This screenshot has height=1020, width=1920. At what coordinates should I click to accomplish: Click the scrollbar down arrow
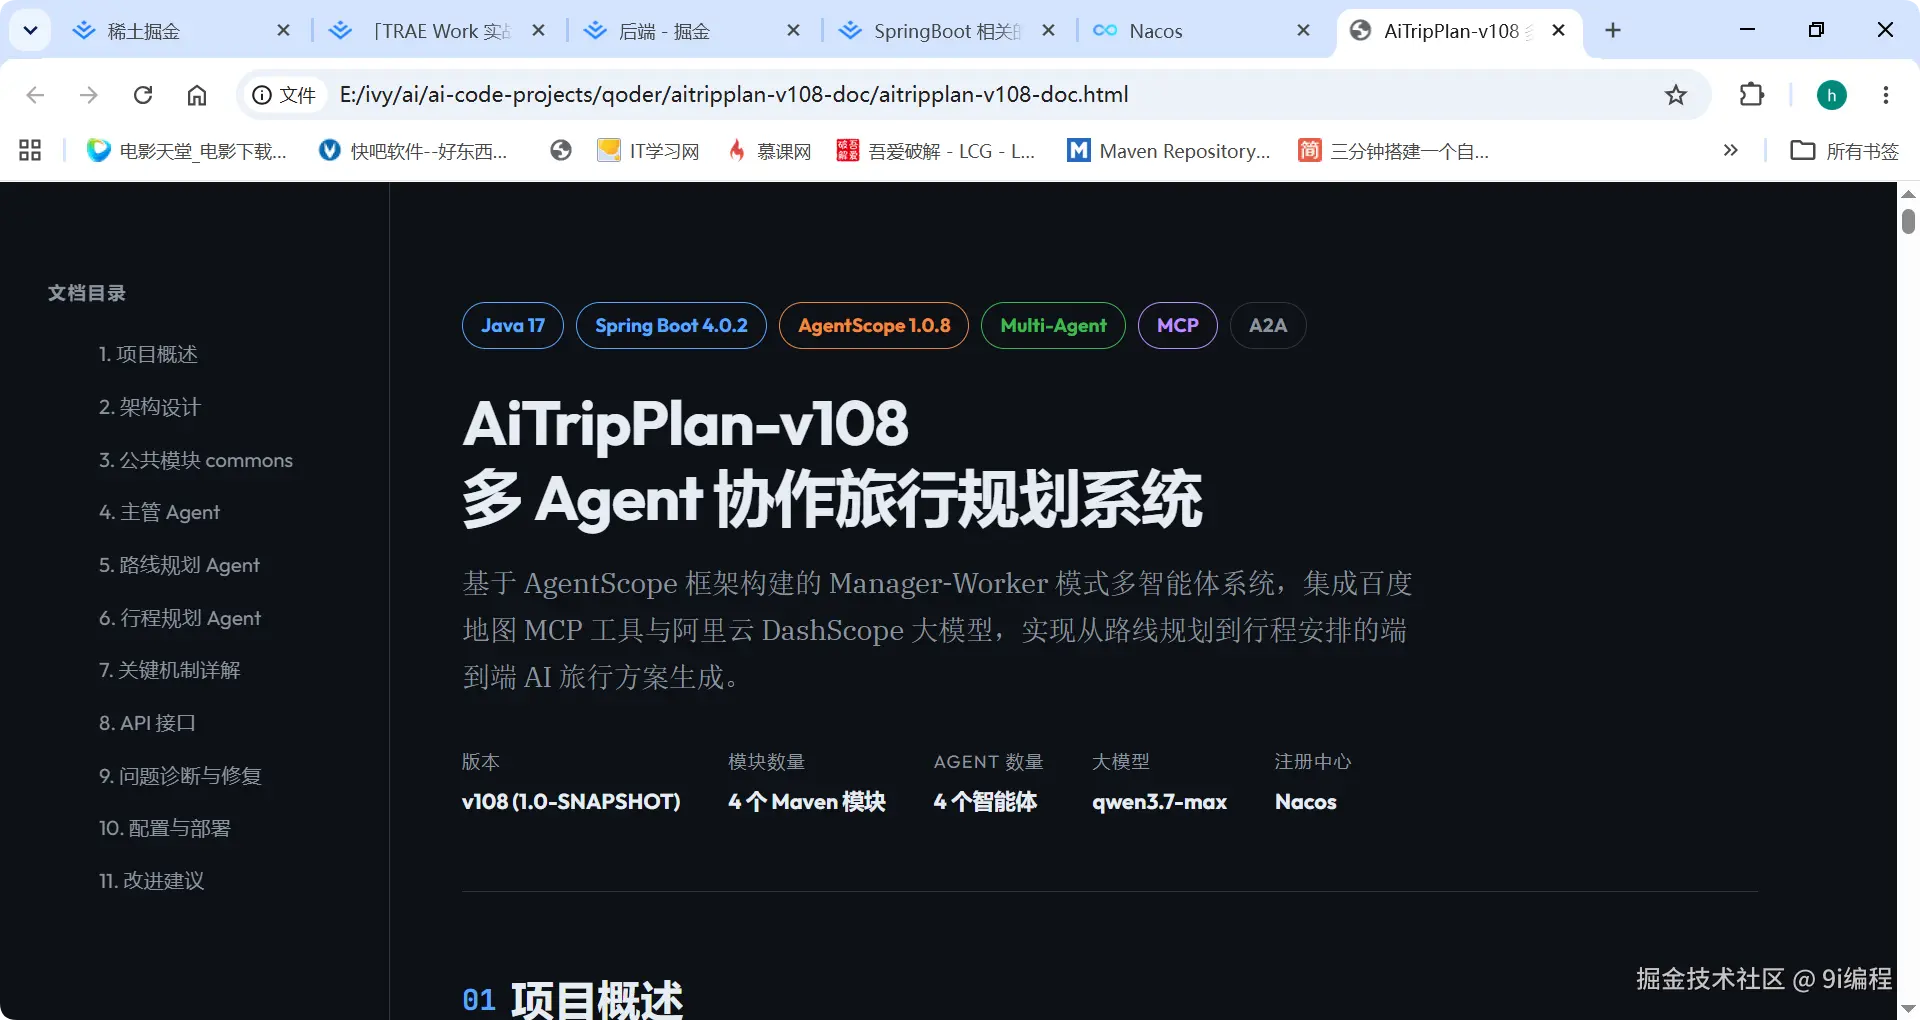click(x=1908, y=1009)
